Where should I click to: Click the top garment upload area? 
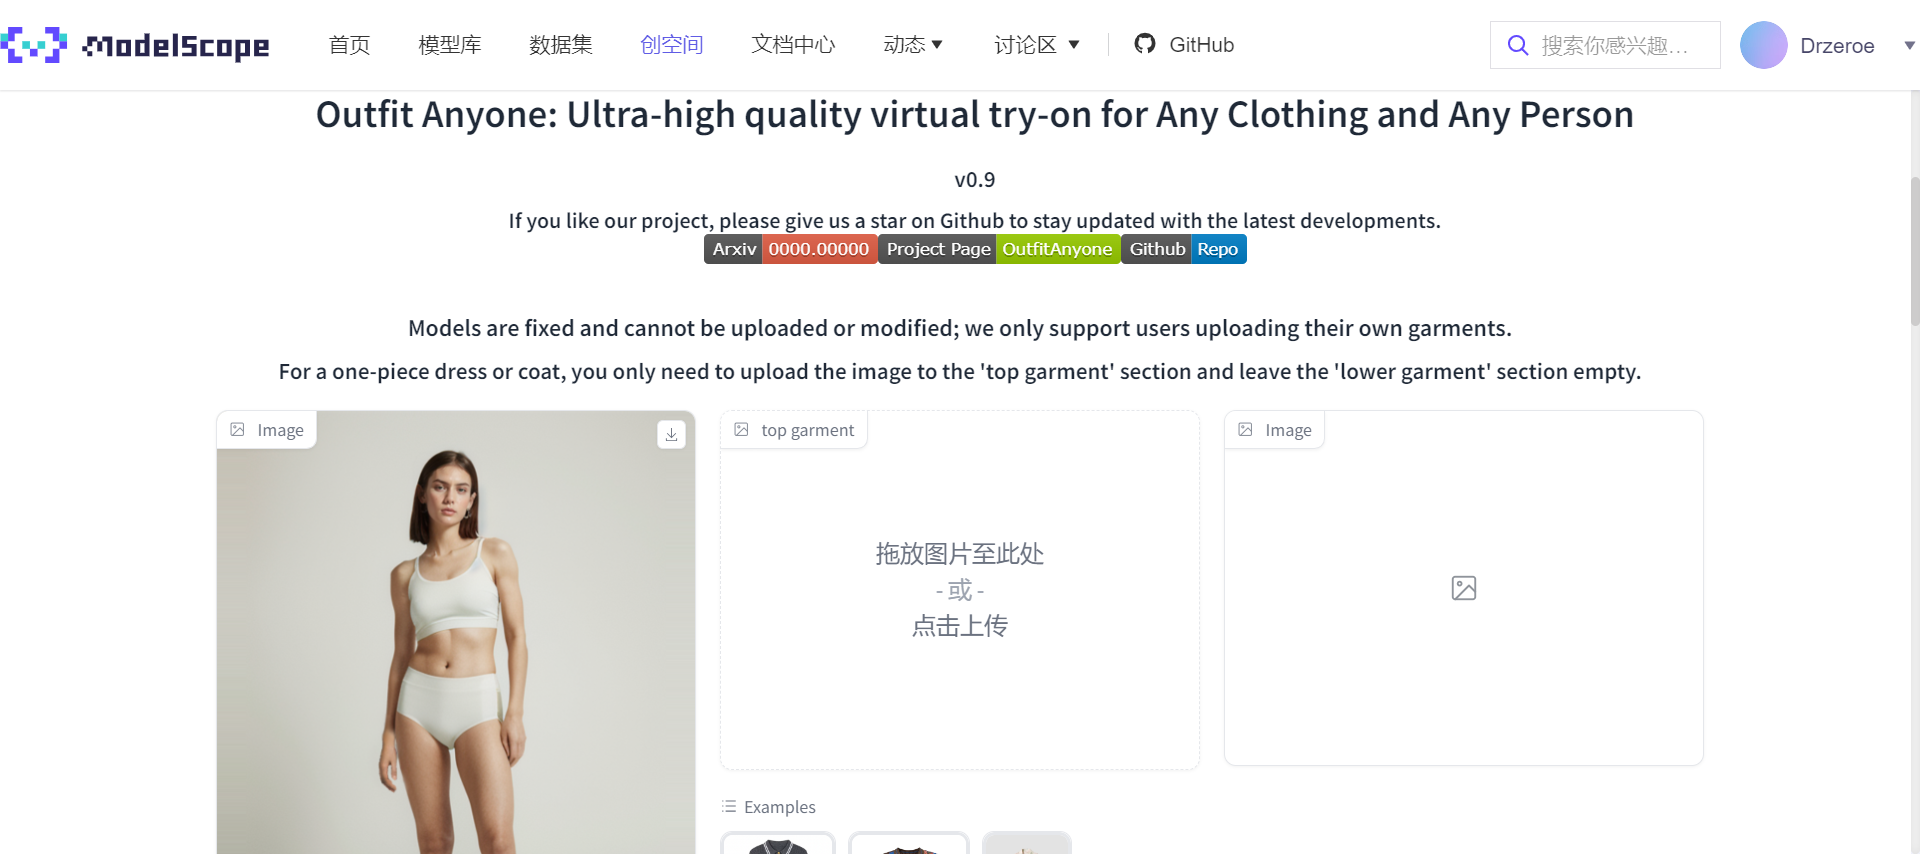[x=960, y=590]
